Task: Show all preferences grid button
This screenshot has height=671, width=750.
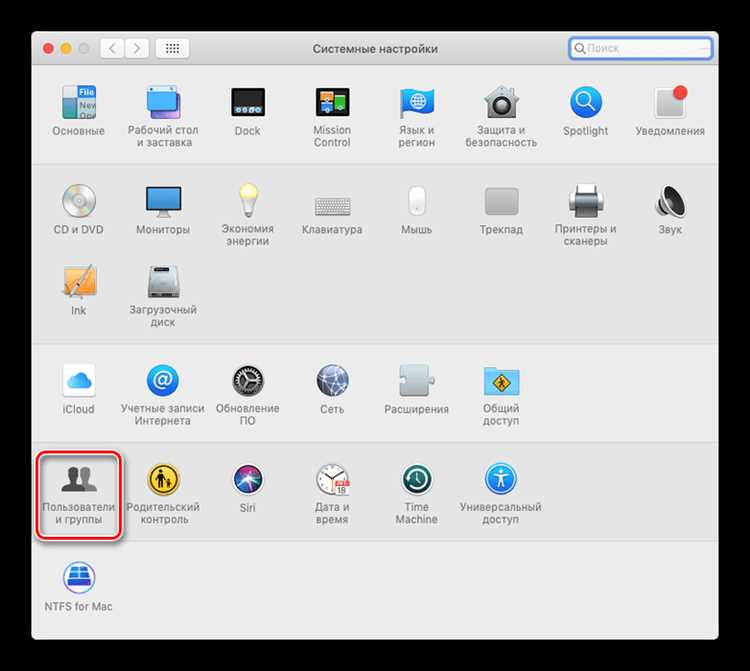Action: click(172, 48)
